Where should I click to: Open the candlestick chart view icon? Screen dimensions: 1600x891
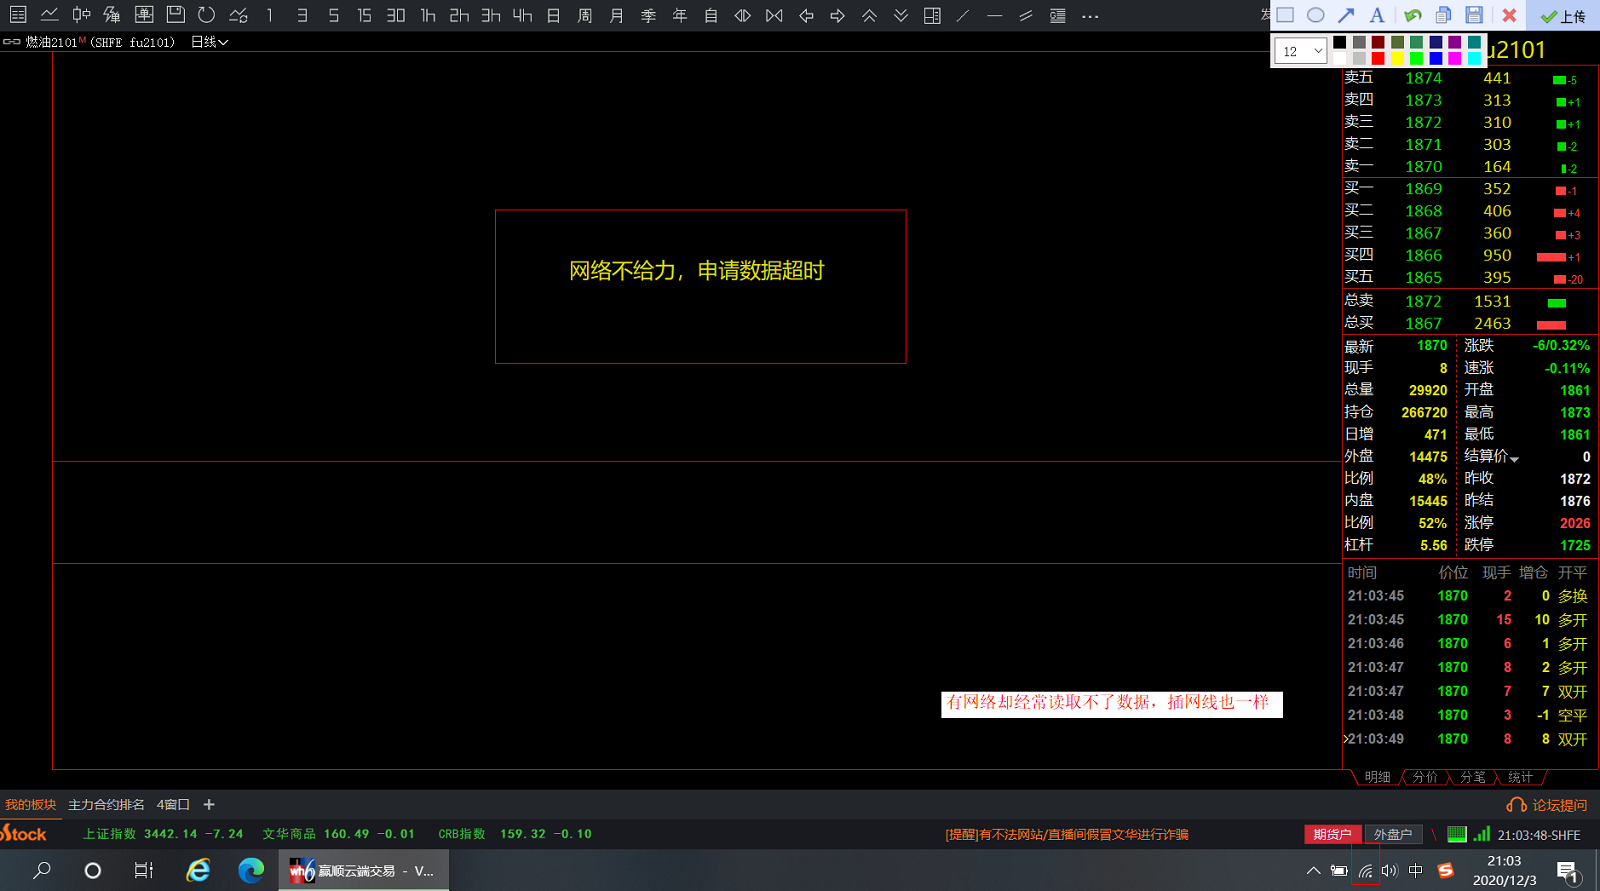click(81, 15)
